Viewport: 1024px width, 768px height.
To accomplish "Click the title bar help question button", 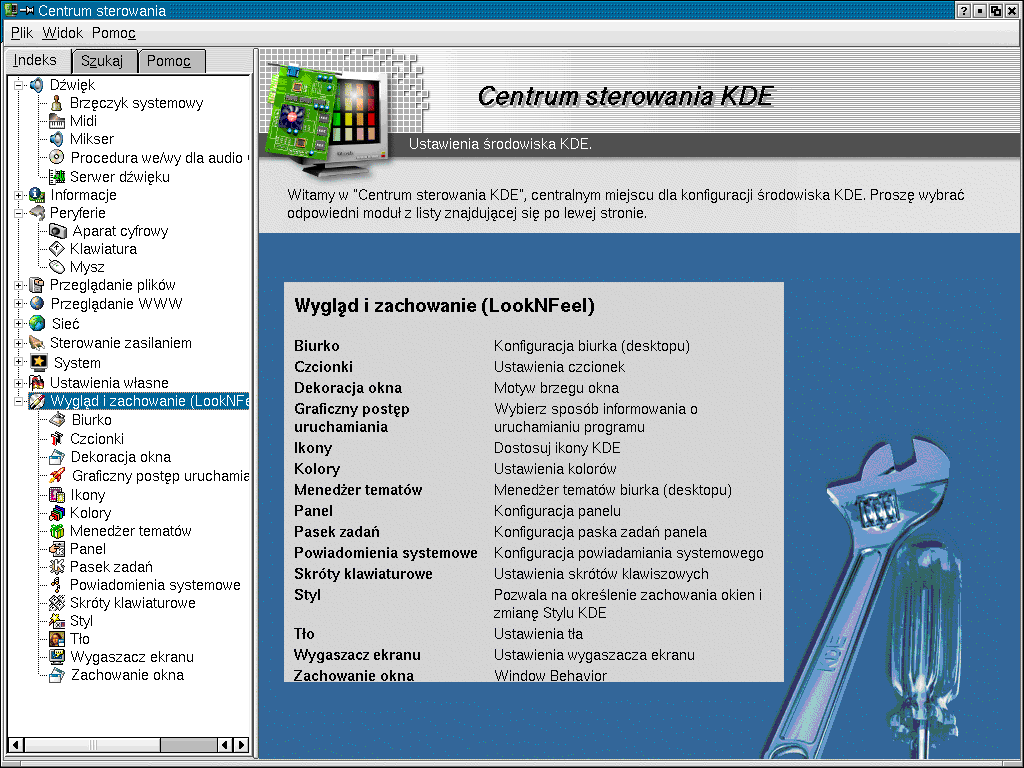I will coord(964,10).
